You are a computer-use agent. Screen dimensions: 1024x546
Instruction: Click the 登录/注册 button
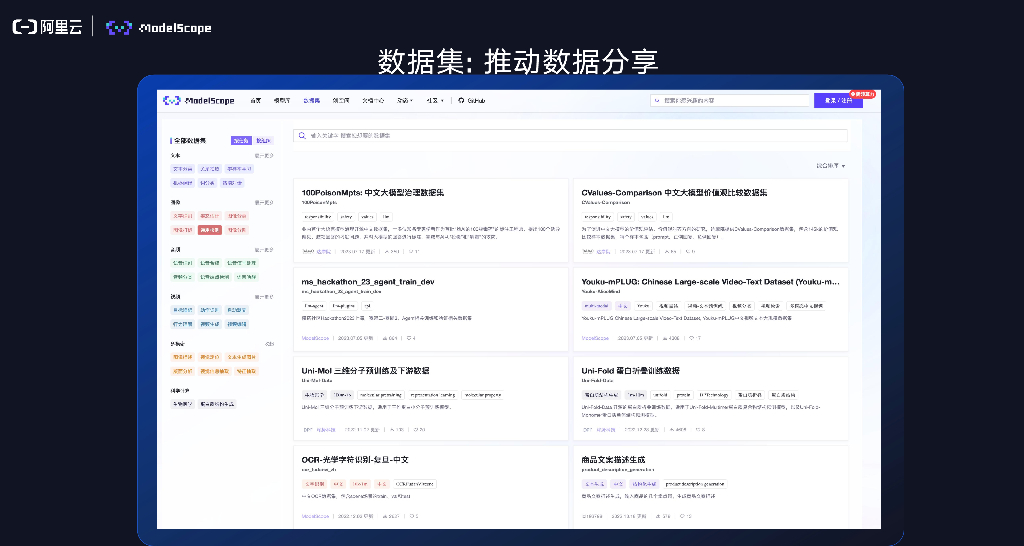[x=838, y=101]
